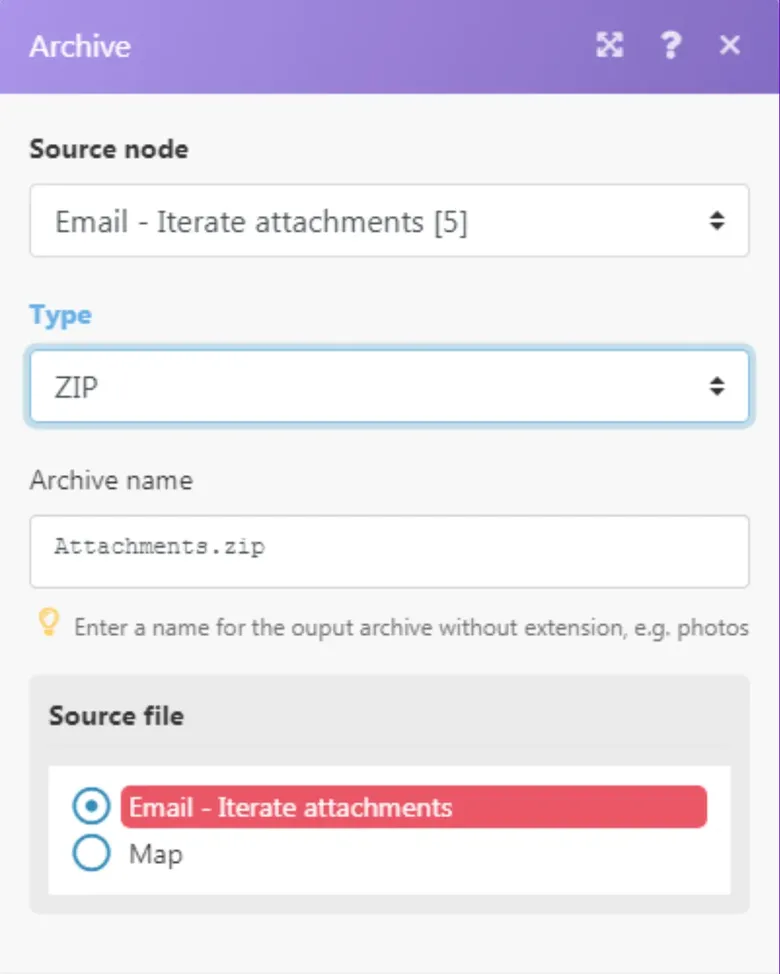Viewport: 780px width, 974px height.
Task: Click the Type field up-down arrows
Action: (x=717, y=386)
